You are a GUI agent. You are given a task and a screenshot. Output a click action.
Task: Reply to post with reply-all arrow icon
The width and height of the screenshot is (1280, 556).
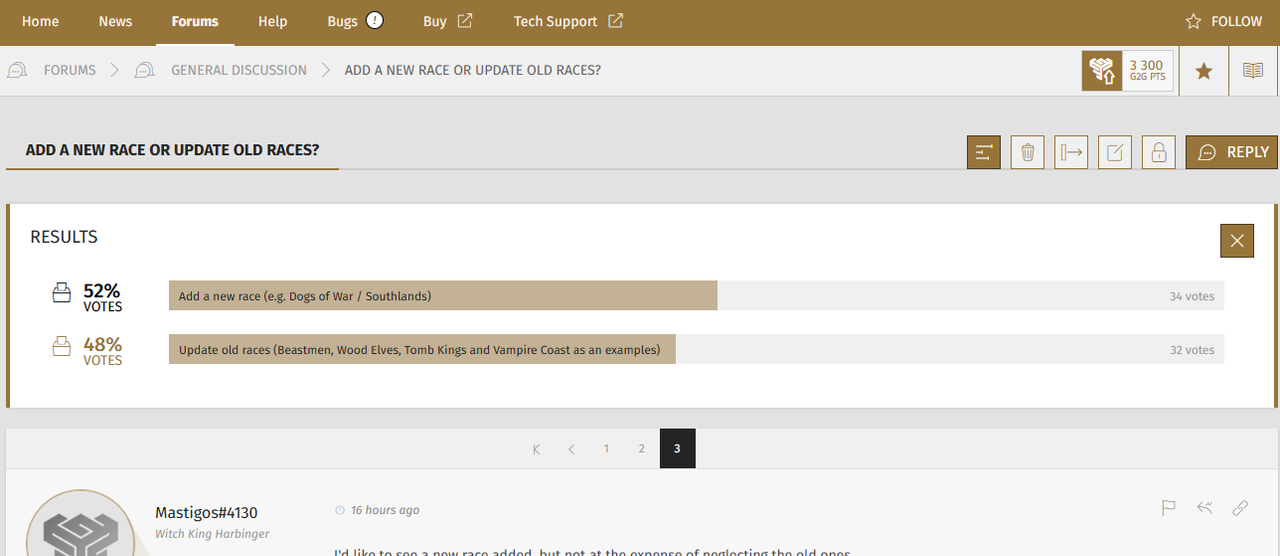coord(1205,508)
